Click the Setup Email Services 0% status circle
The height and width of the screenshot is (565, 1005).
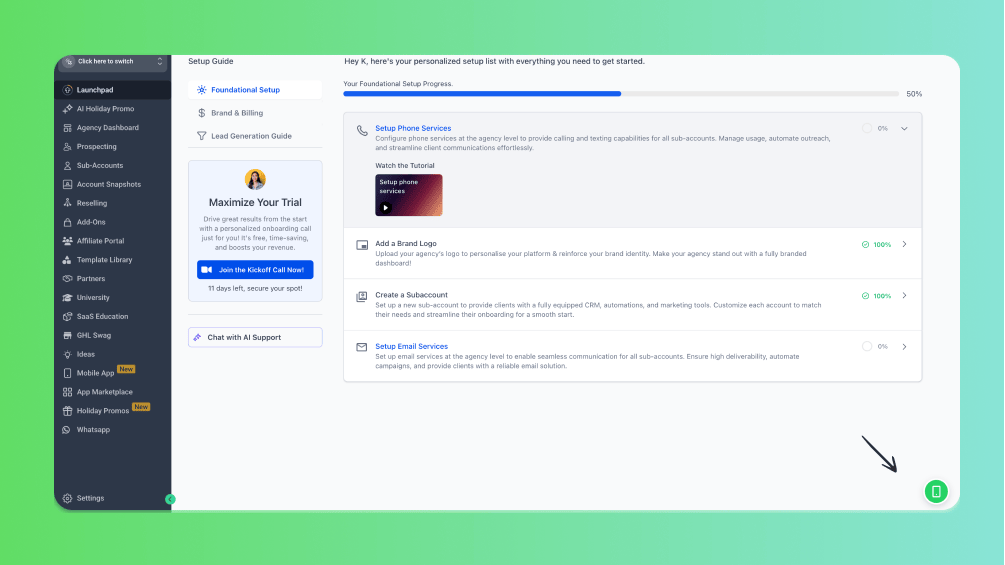tap(867, 346)
